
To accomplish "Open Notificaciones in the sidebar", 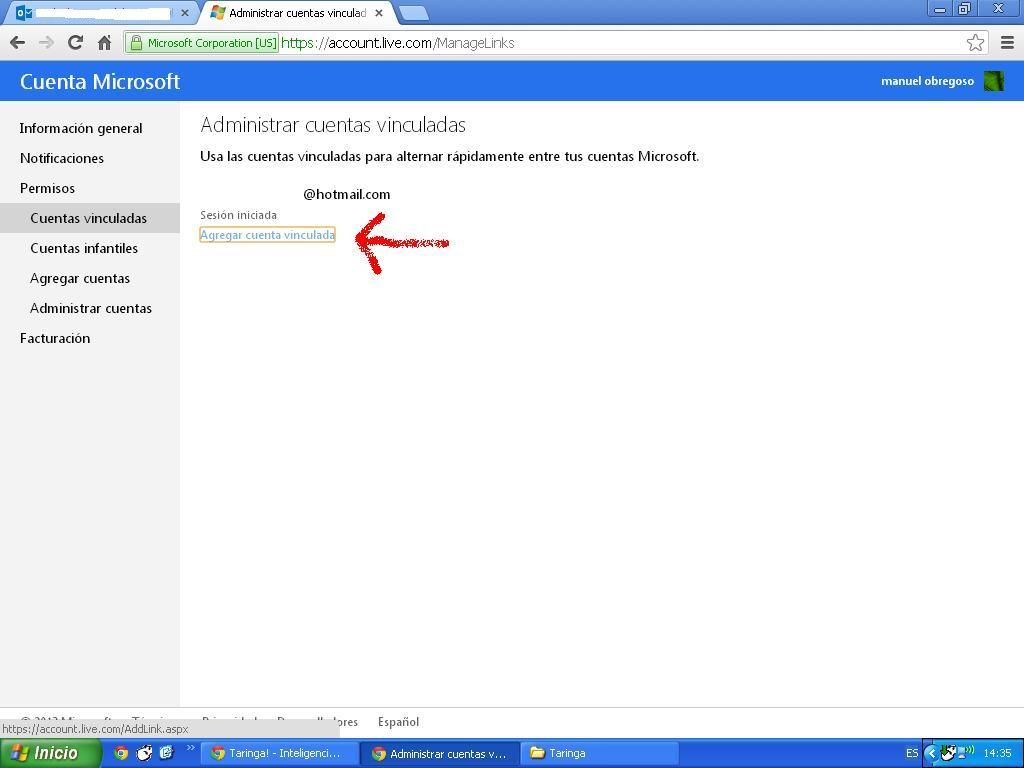I will click(x=62, y=158).
